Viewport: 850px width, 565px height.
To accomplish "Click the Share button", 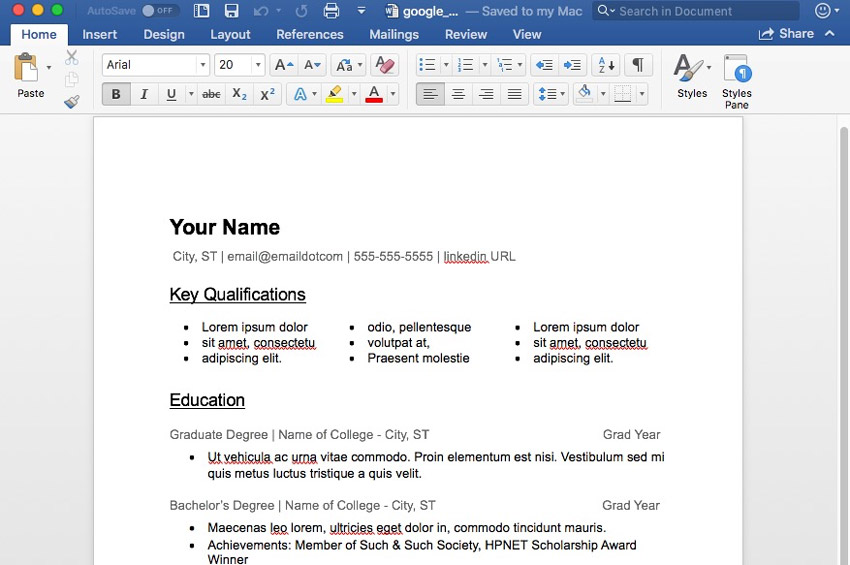I will pos(786,34).
